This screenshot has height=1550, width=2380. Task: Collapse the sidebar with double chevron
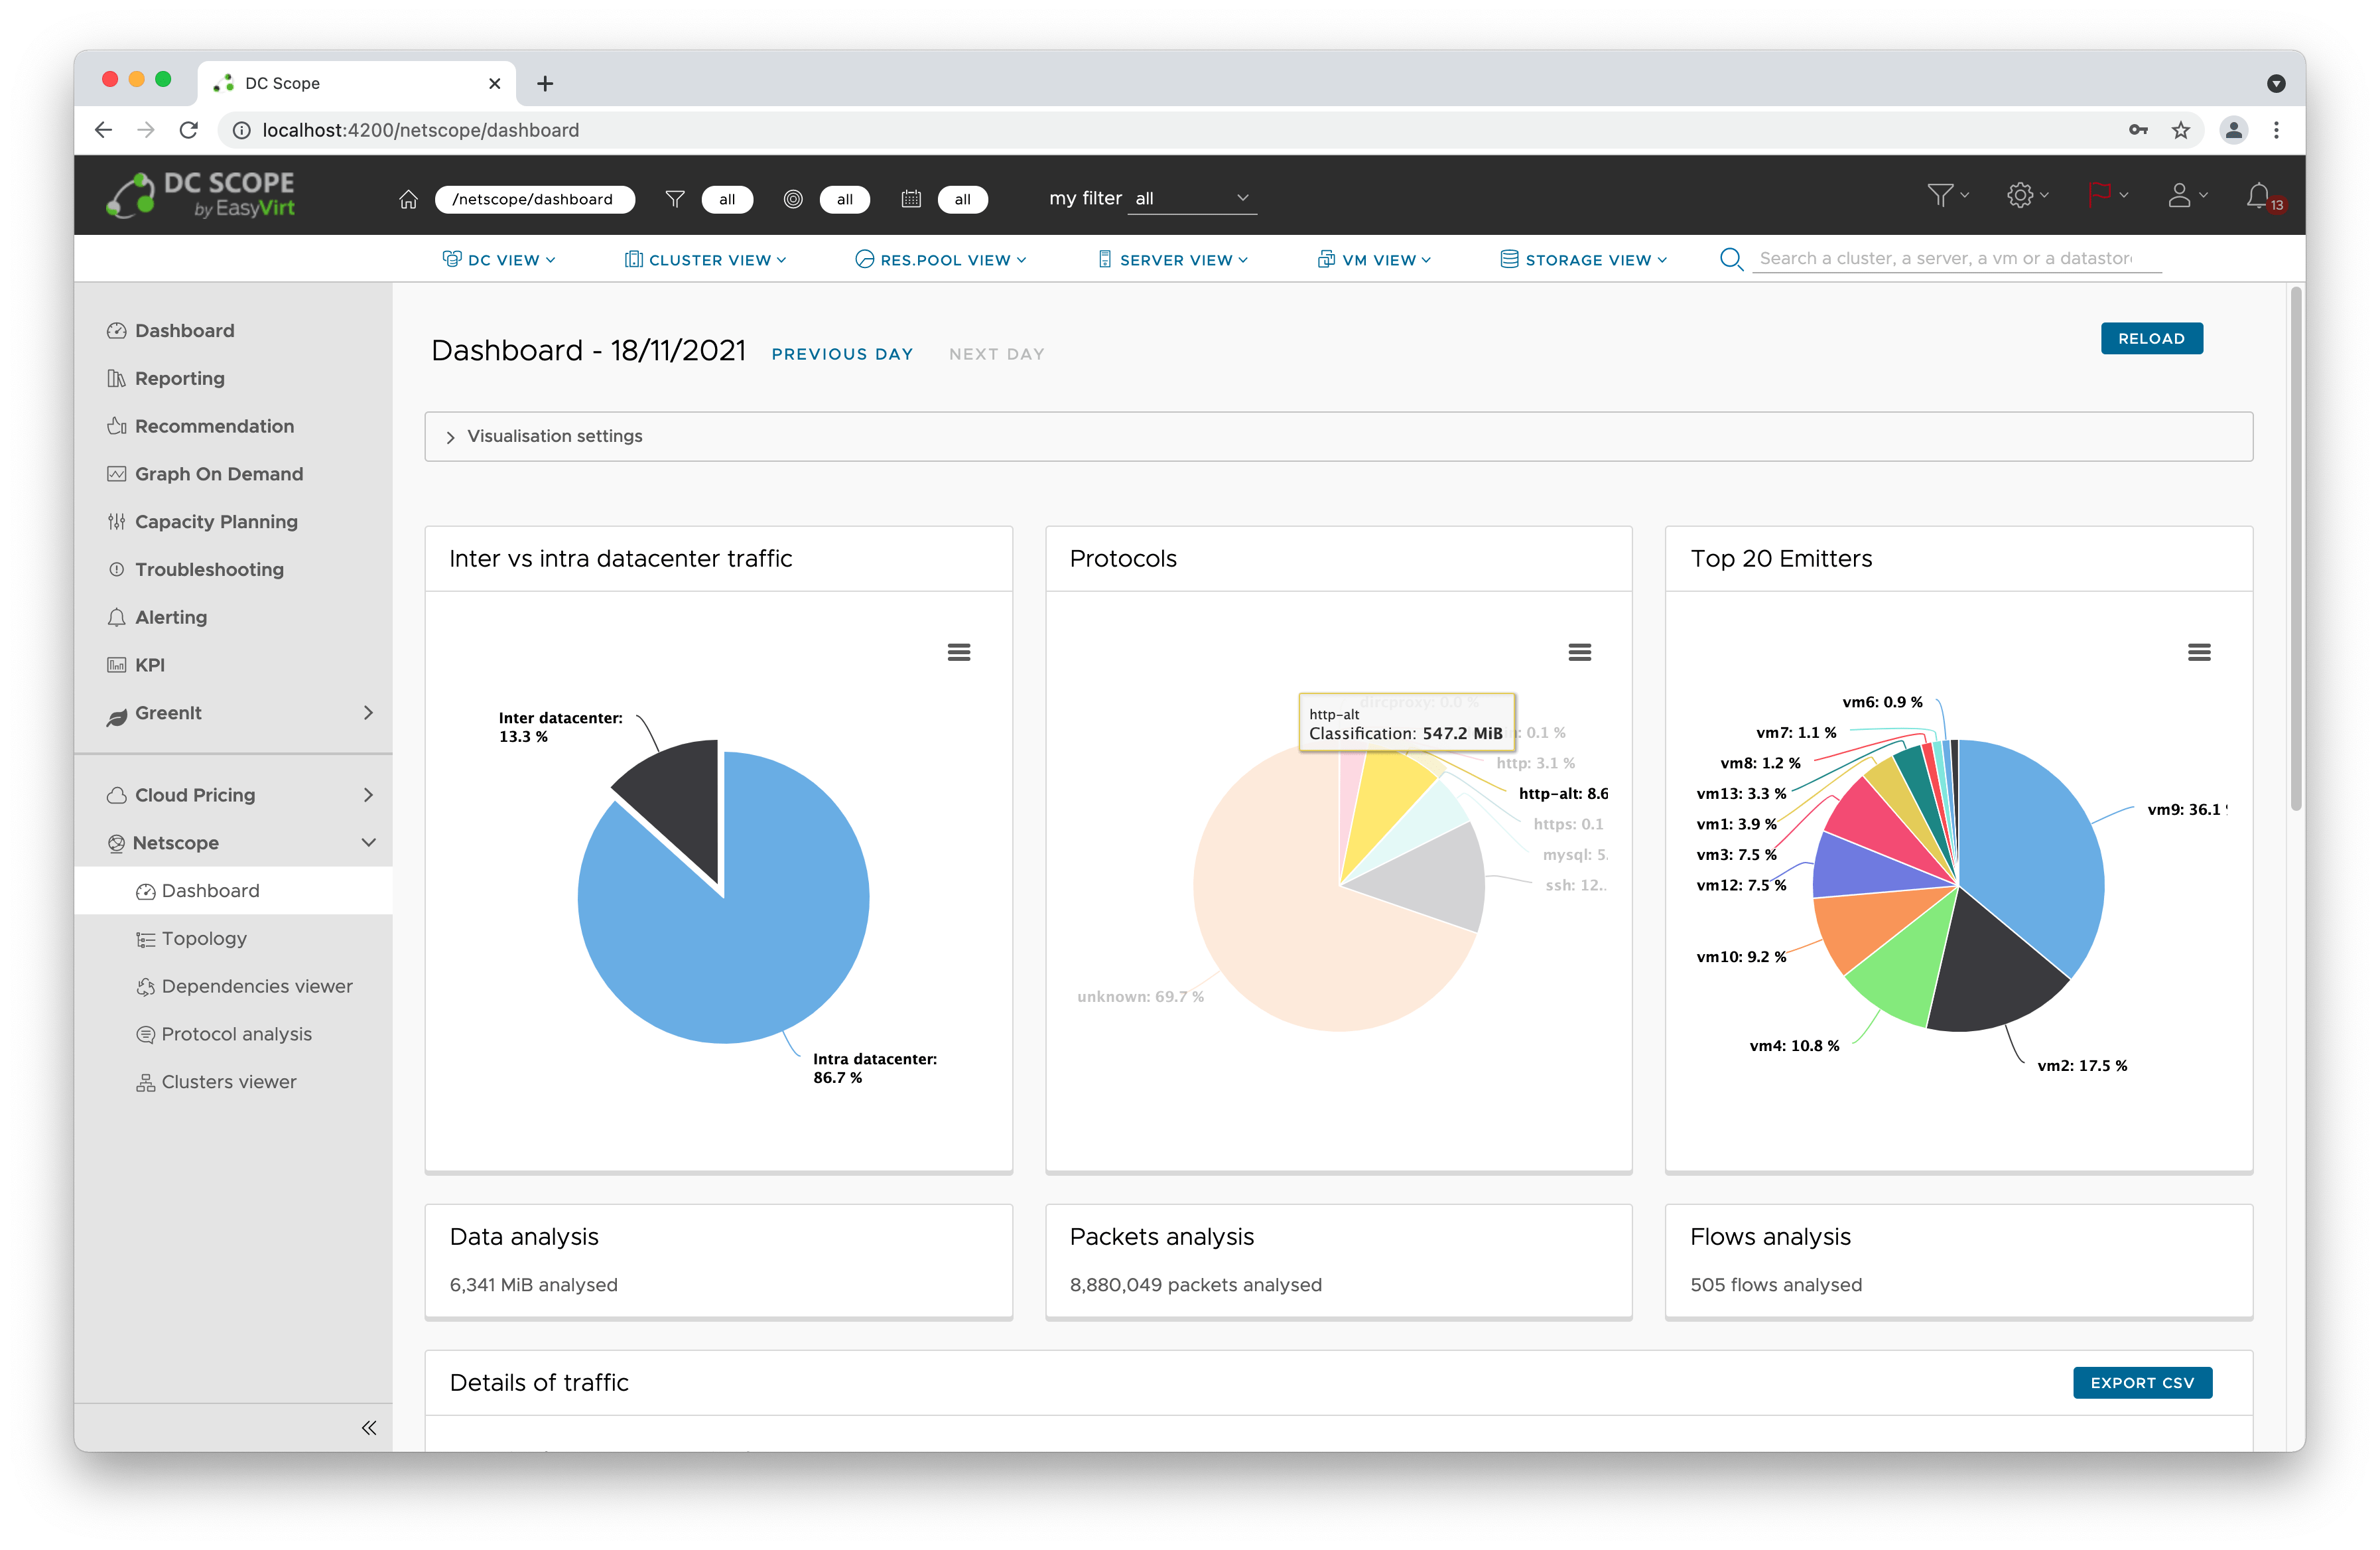click(x=369, y=1427)
